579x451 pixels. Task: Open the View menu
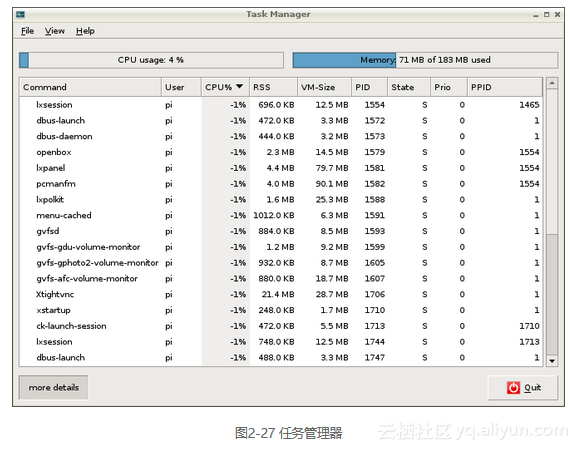(55, 31)
